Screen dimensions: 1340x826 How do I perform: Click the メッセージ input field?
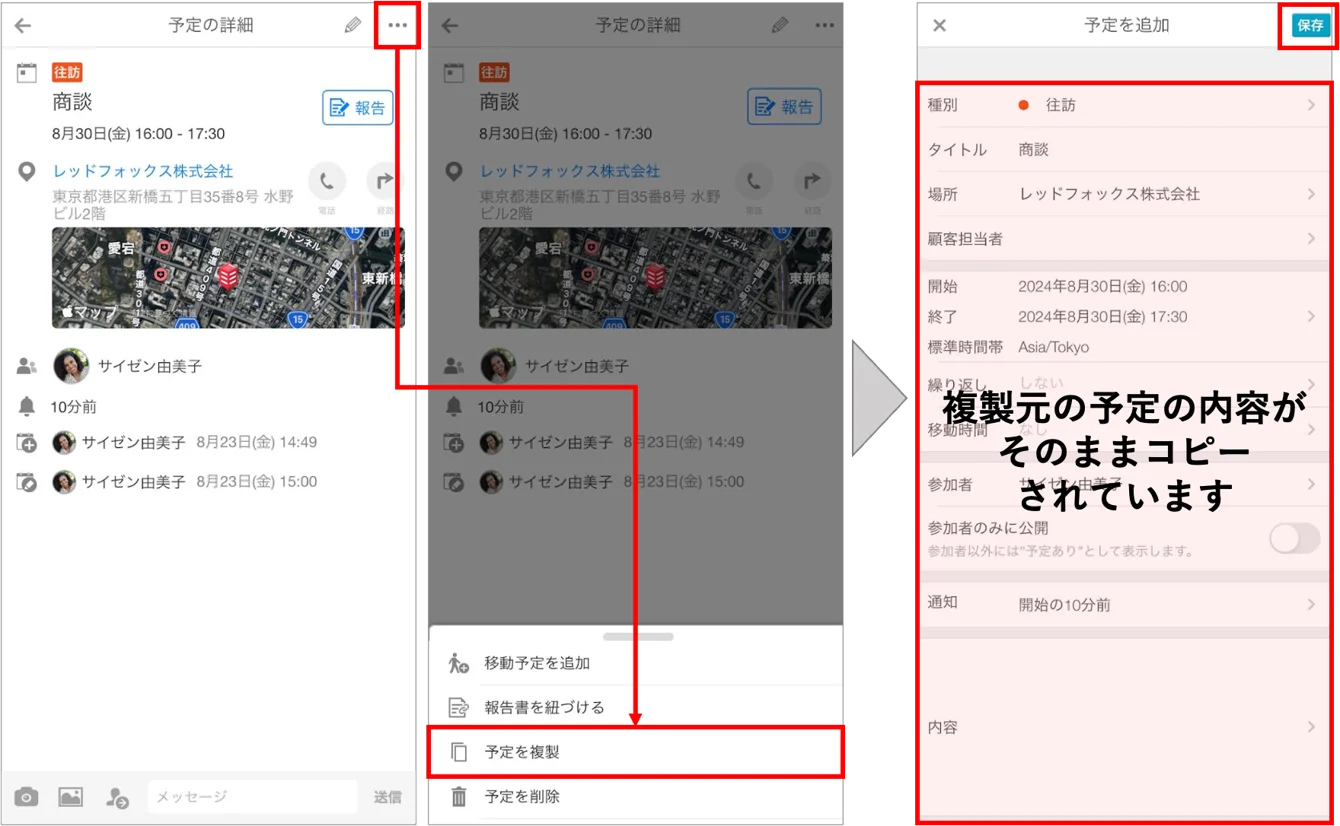[x=252, y=797]
